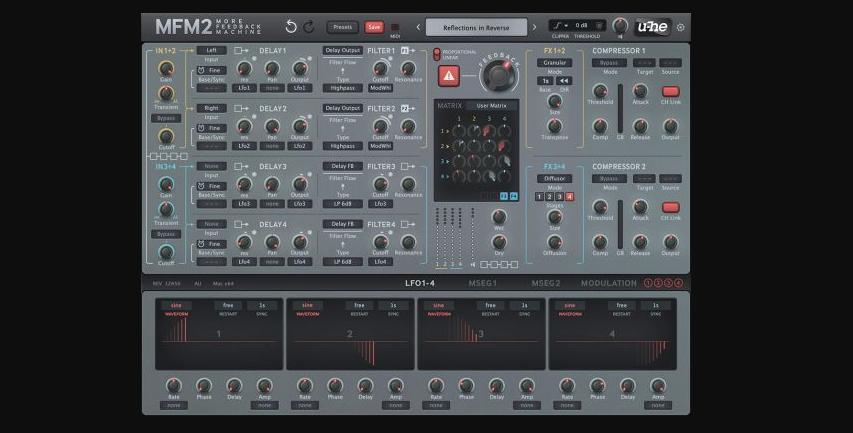Open the Granular mode dropdown in FX 1+2

(554, 62)
